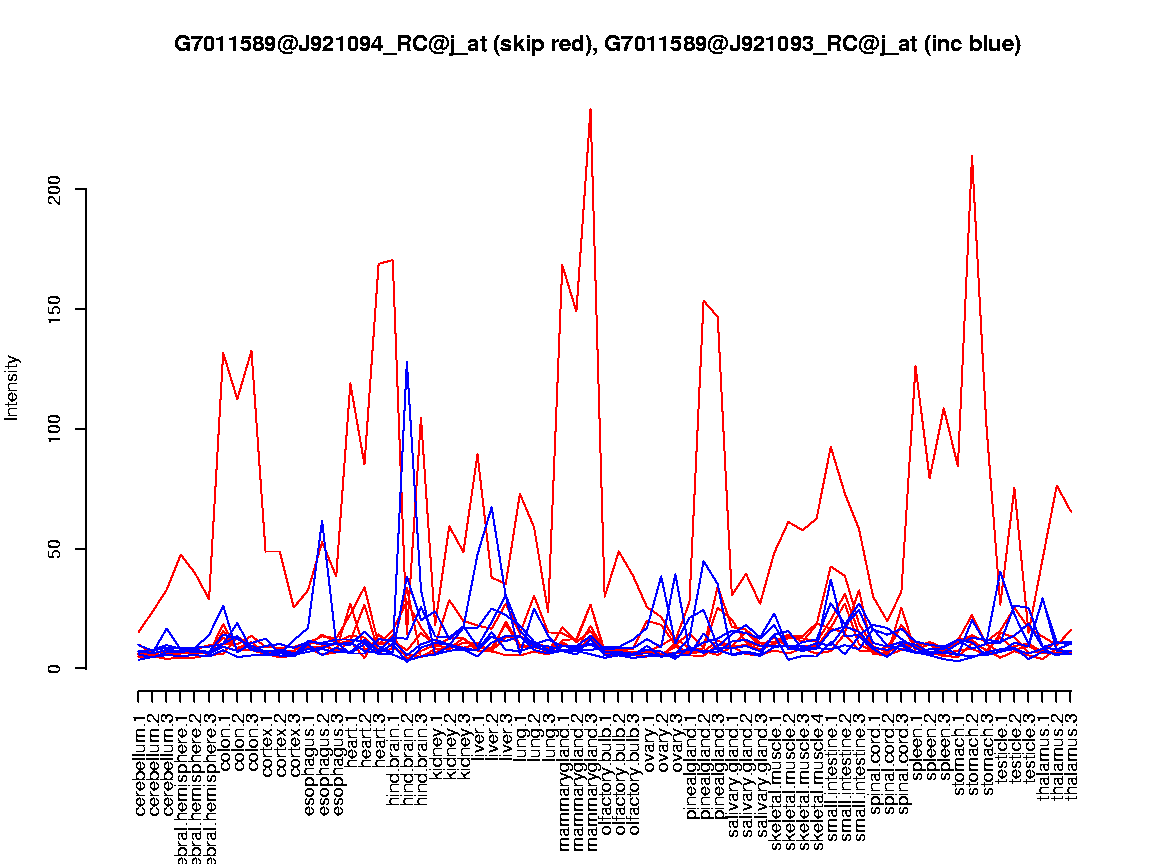Click the tallest red peak at mammarygland.3
The width and height of the screenshot is (1152, 864).
[x=591, y=110]
